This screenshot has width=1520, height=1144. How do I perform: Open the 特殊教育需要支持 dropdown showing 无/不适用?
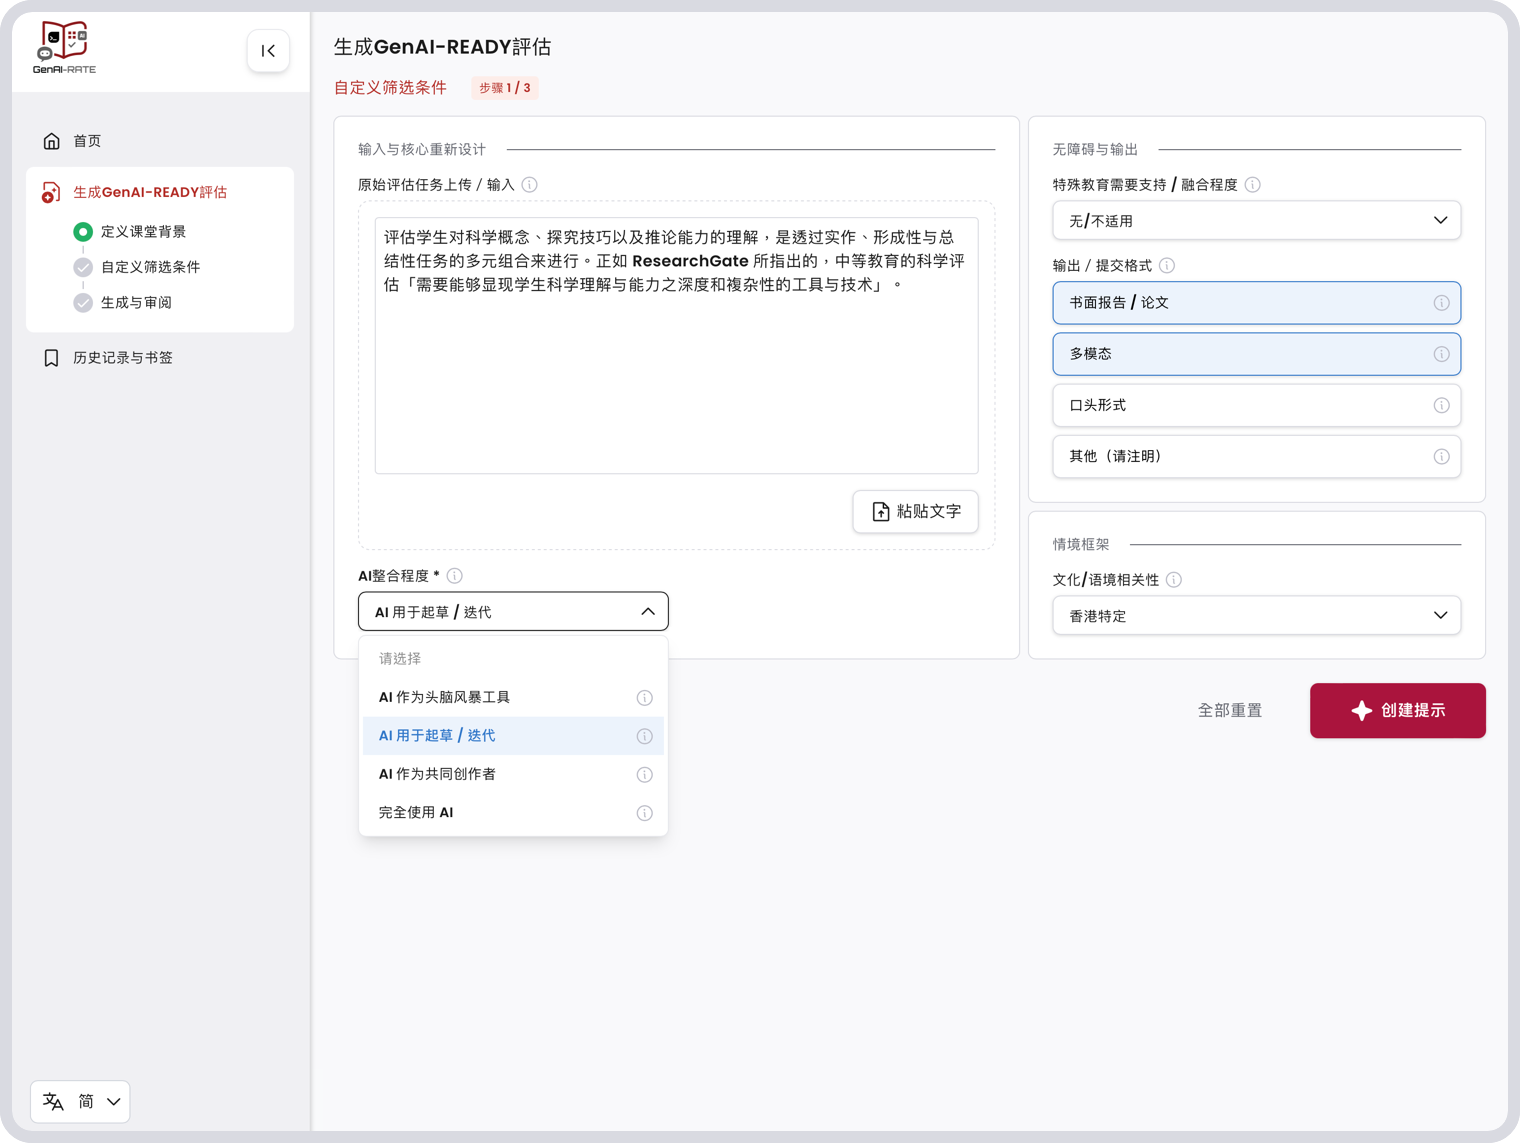pos(1256,221)
